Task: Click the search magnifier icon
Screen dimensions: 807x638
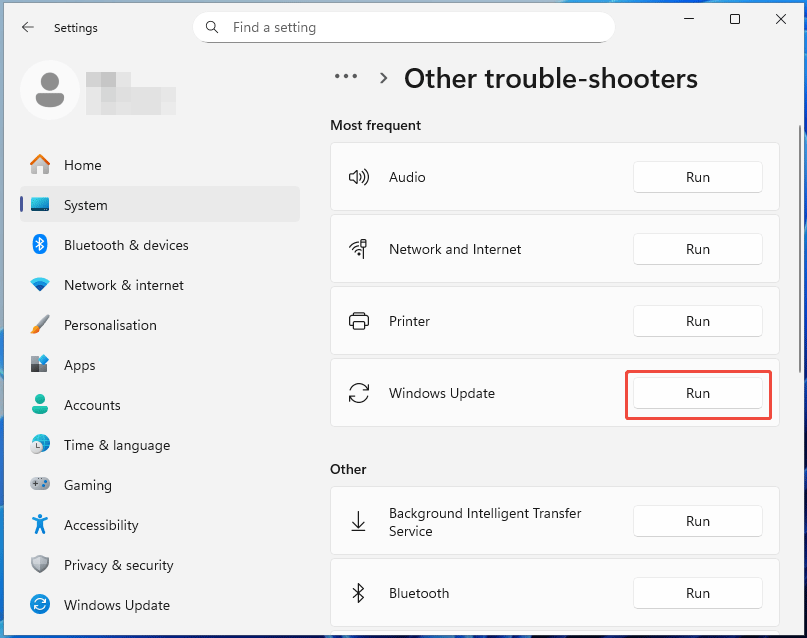Action: tap(212, 27)
